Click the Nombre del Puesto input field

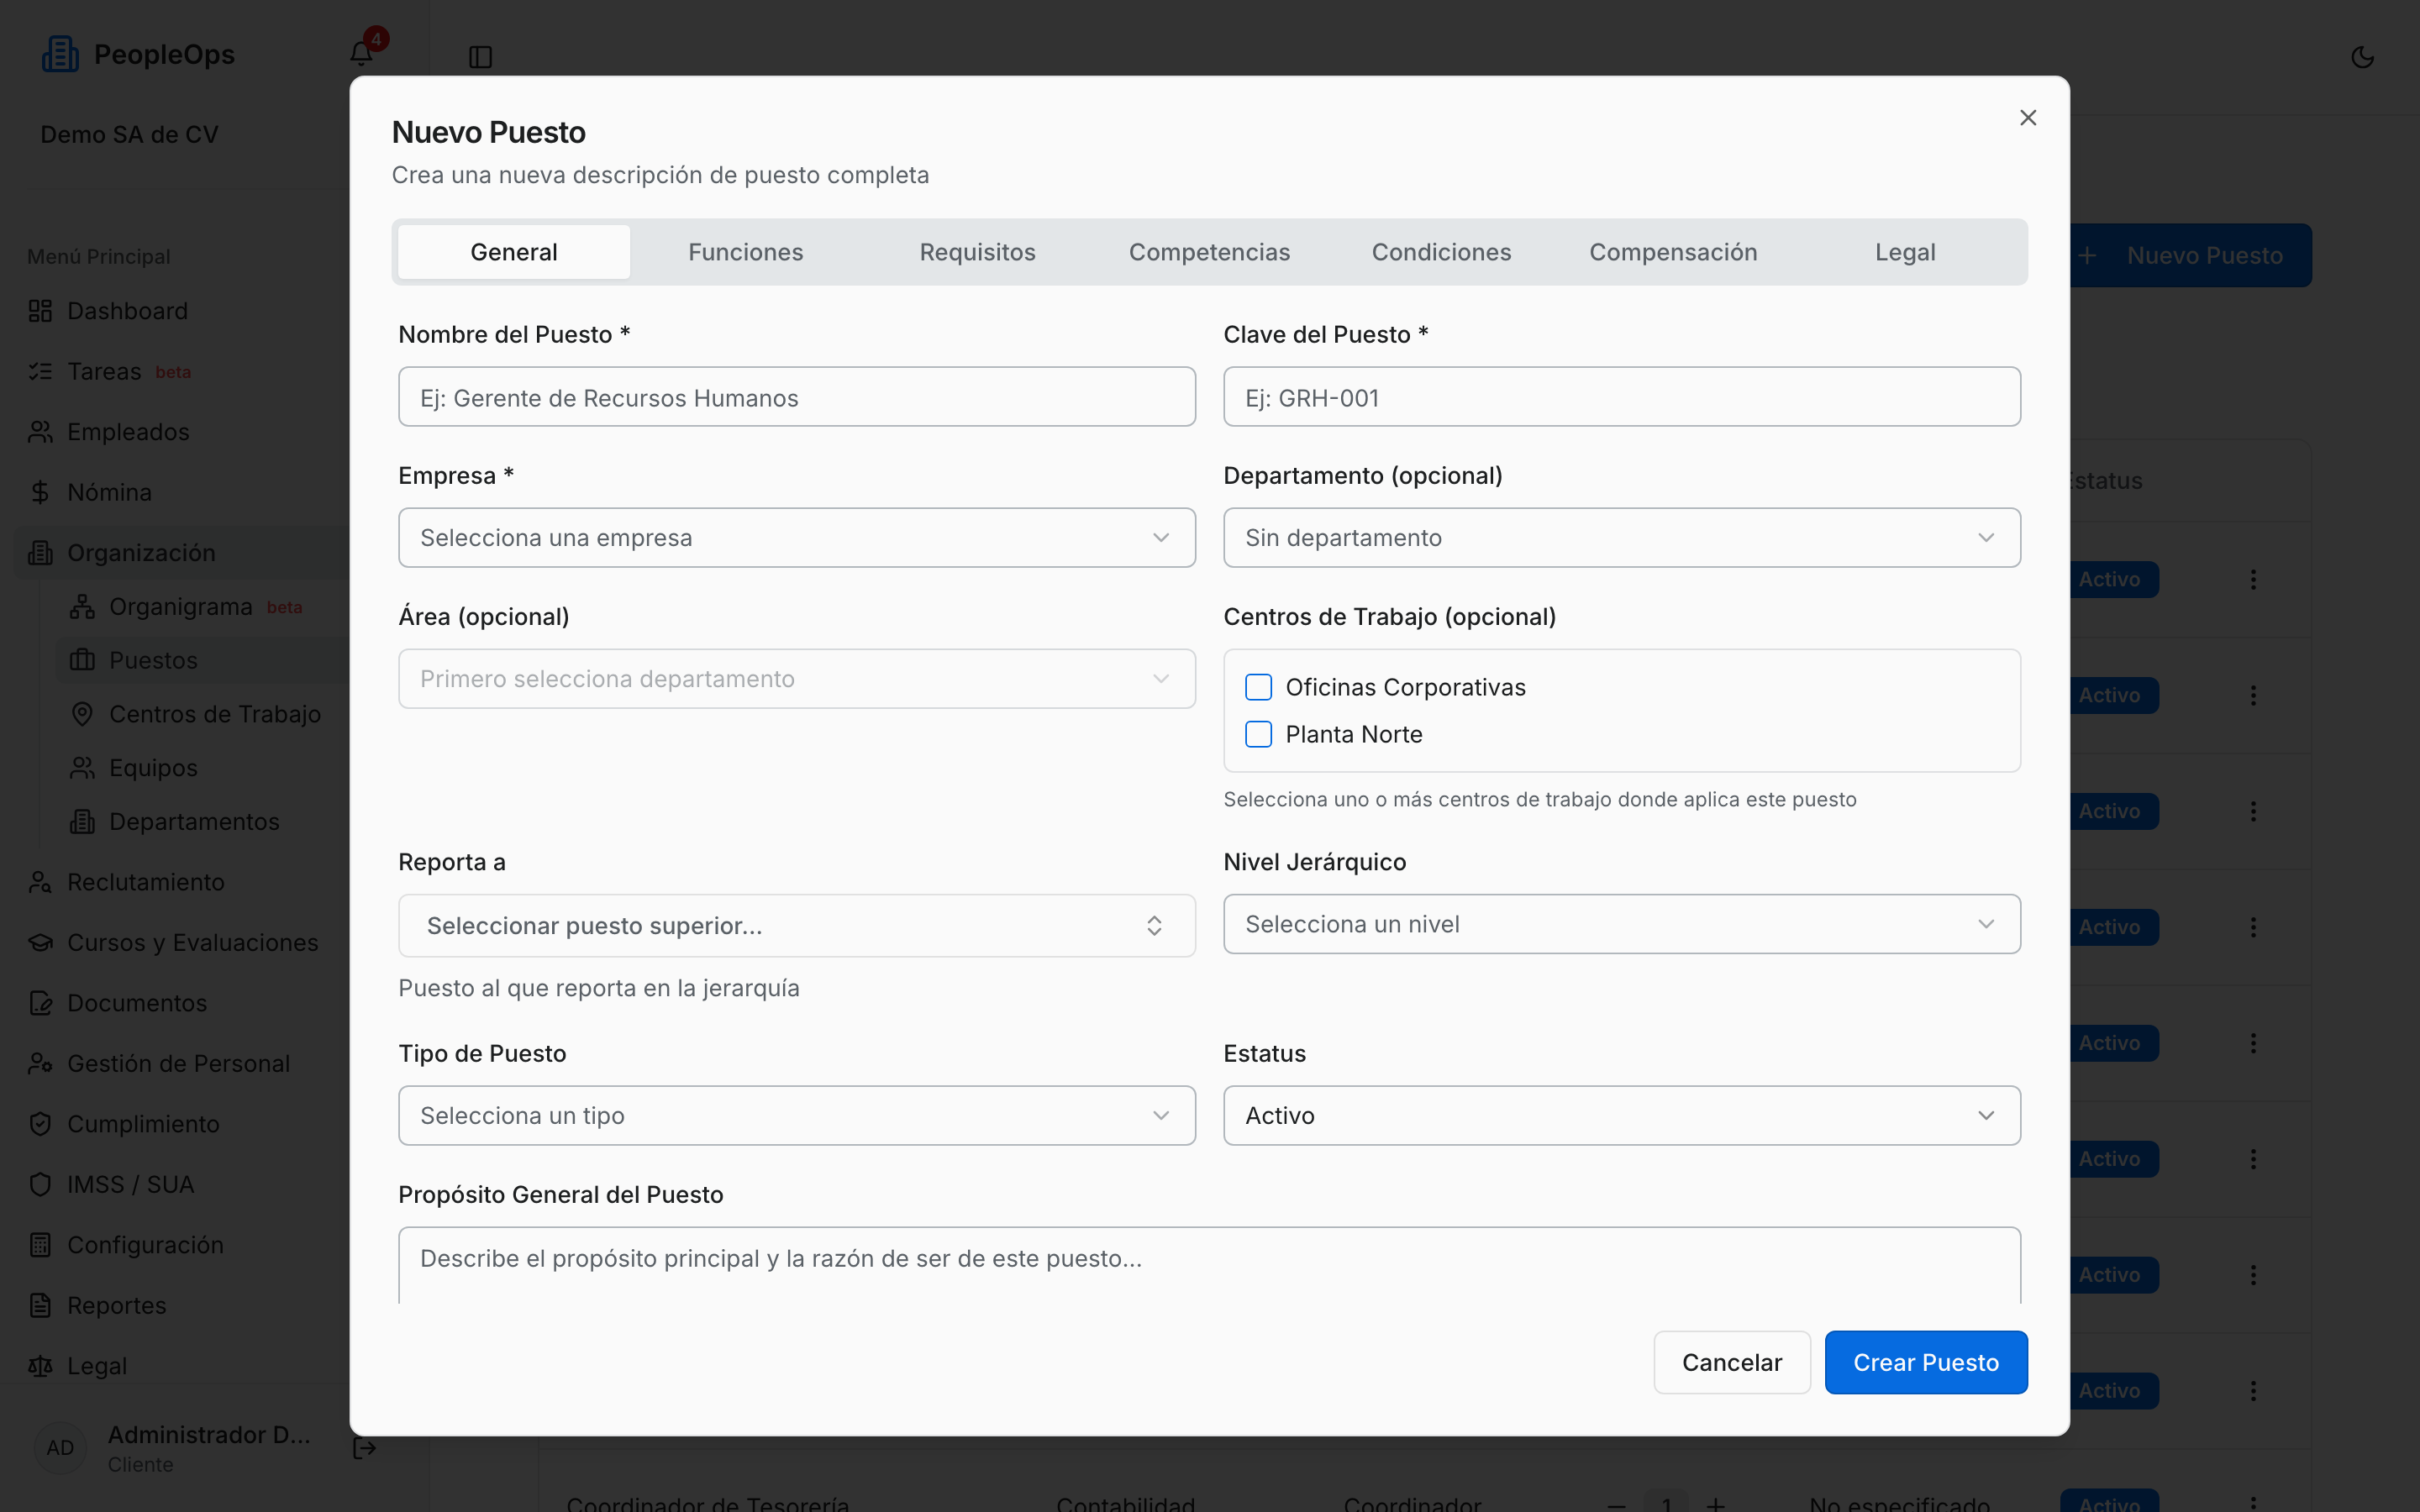796,397
